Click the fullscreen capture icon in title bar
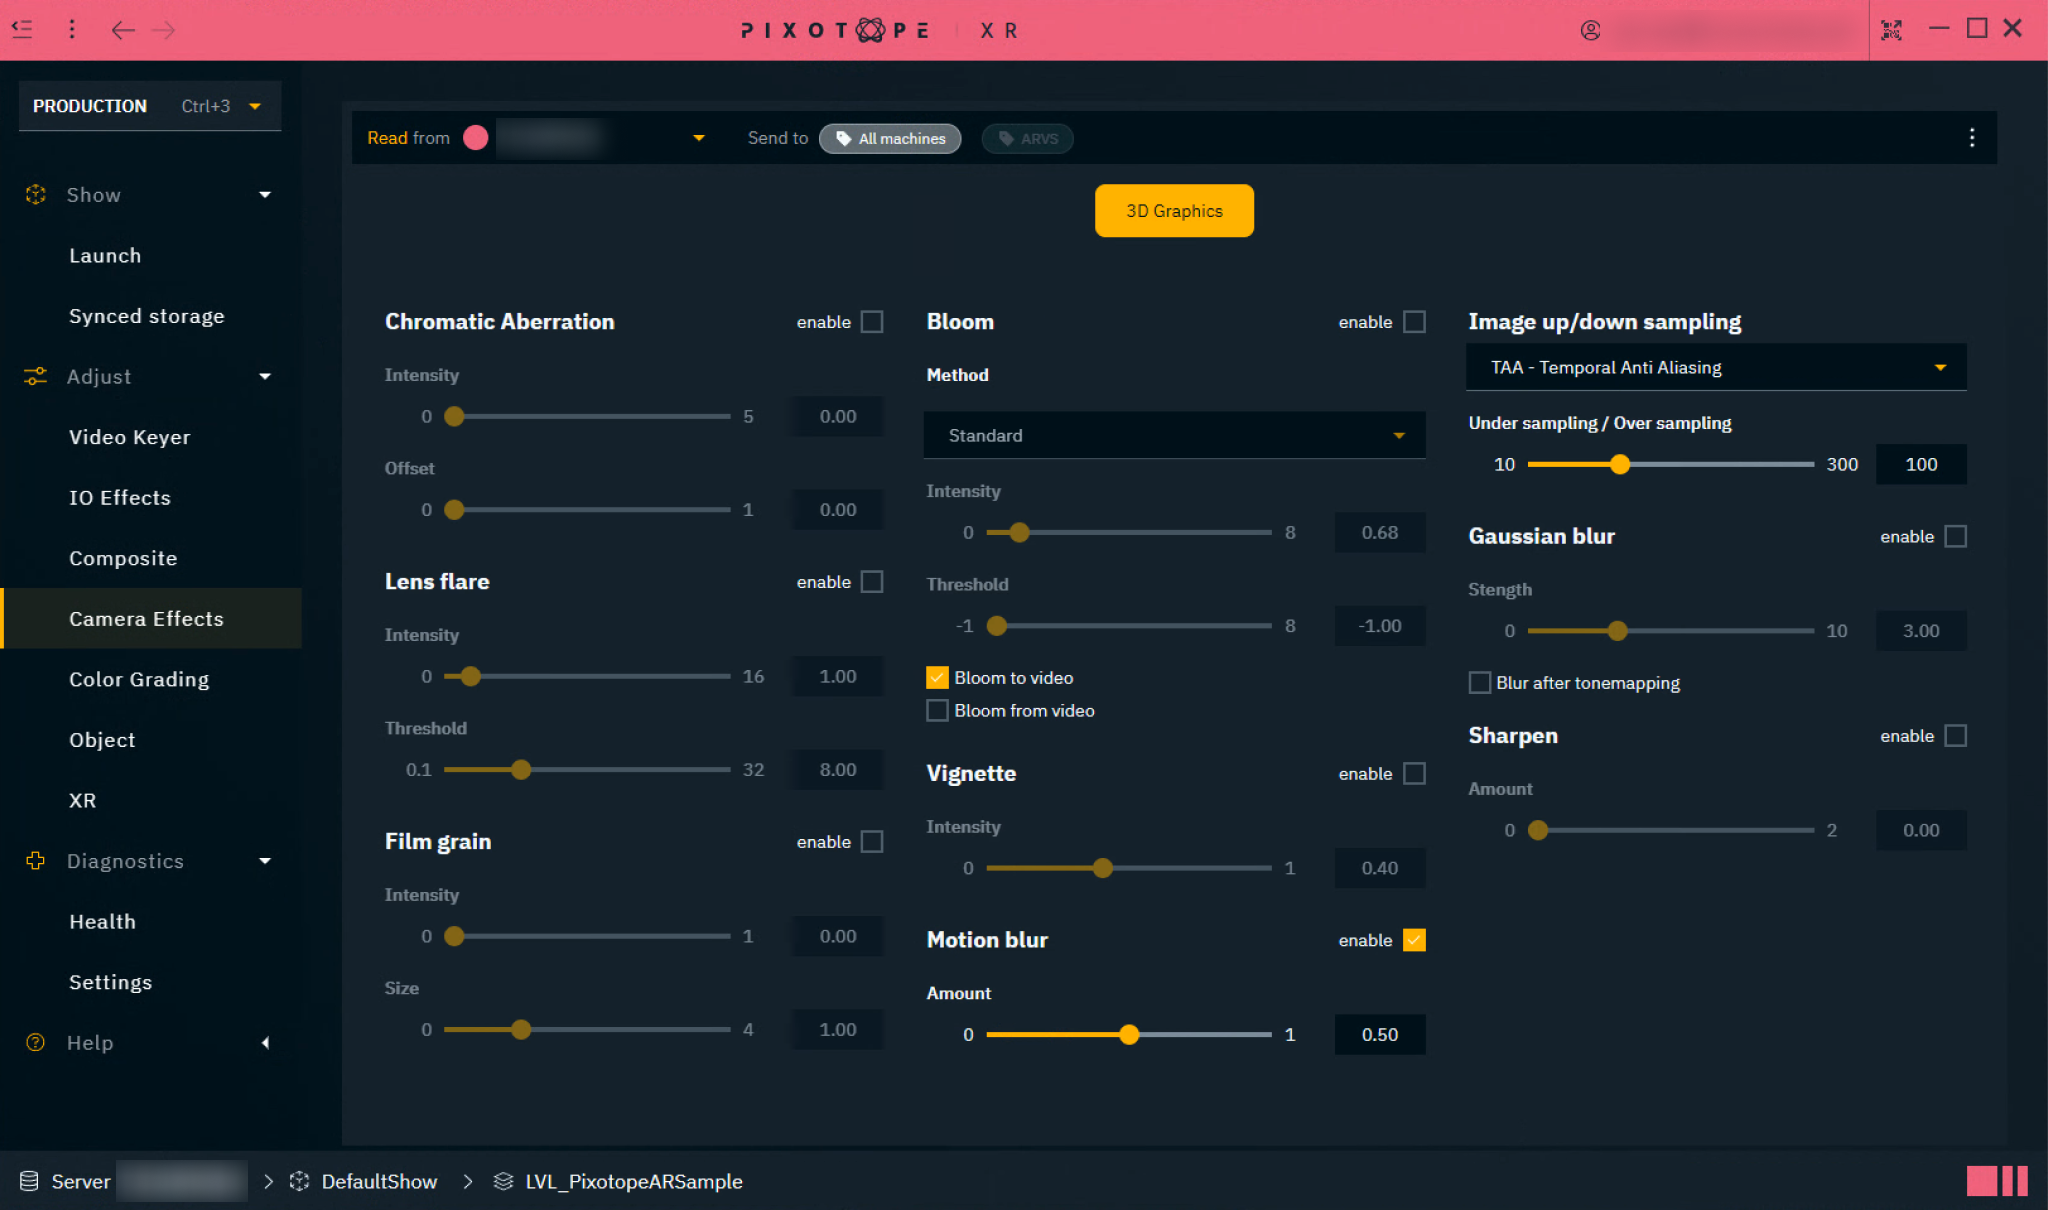This screenshot has width=2048, height=1210. pyautogui.click(x=1891, y=30)
